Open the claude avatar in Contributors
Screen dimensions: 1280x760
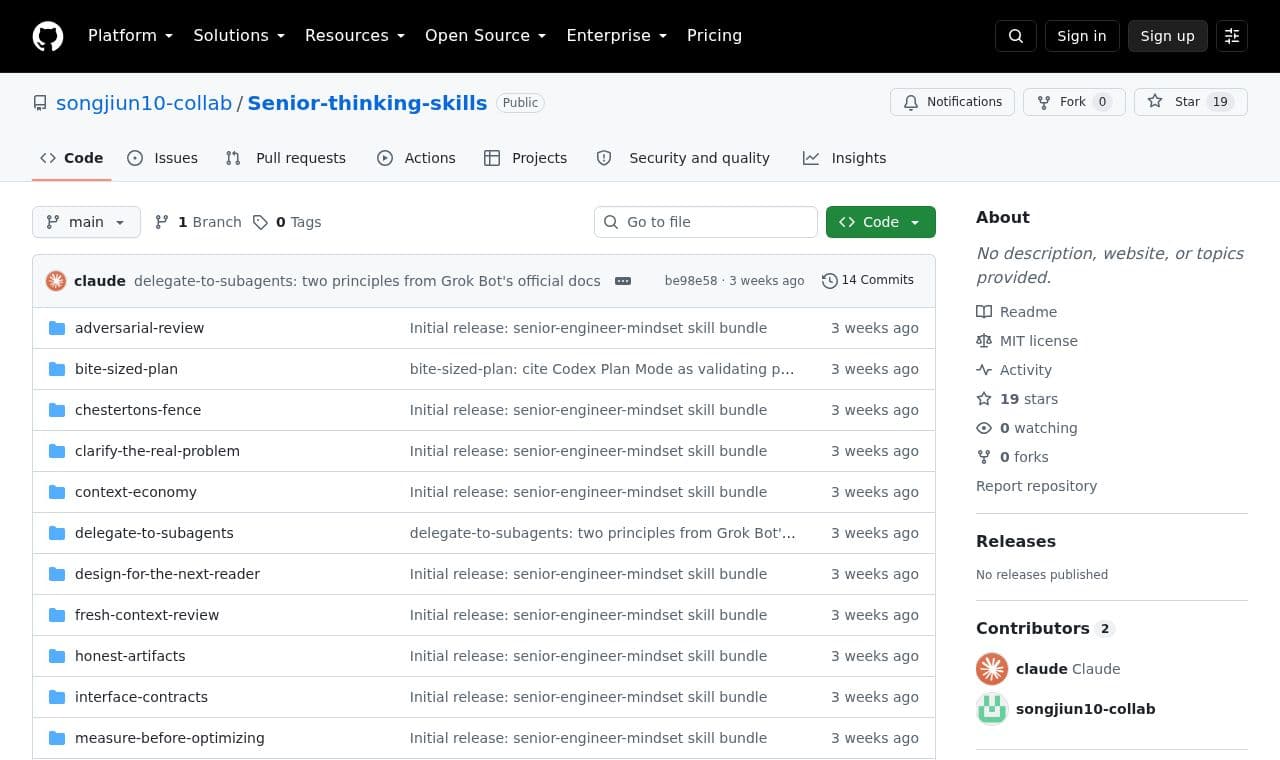pos(992,669)
